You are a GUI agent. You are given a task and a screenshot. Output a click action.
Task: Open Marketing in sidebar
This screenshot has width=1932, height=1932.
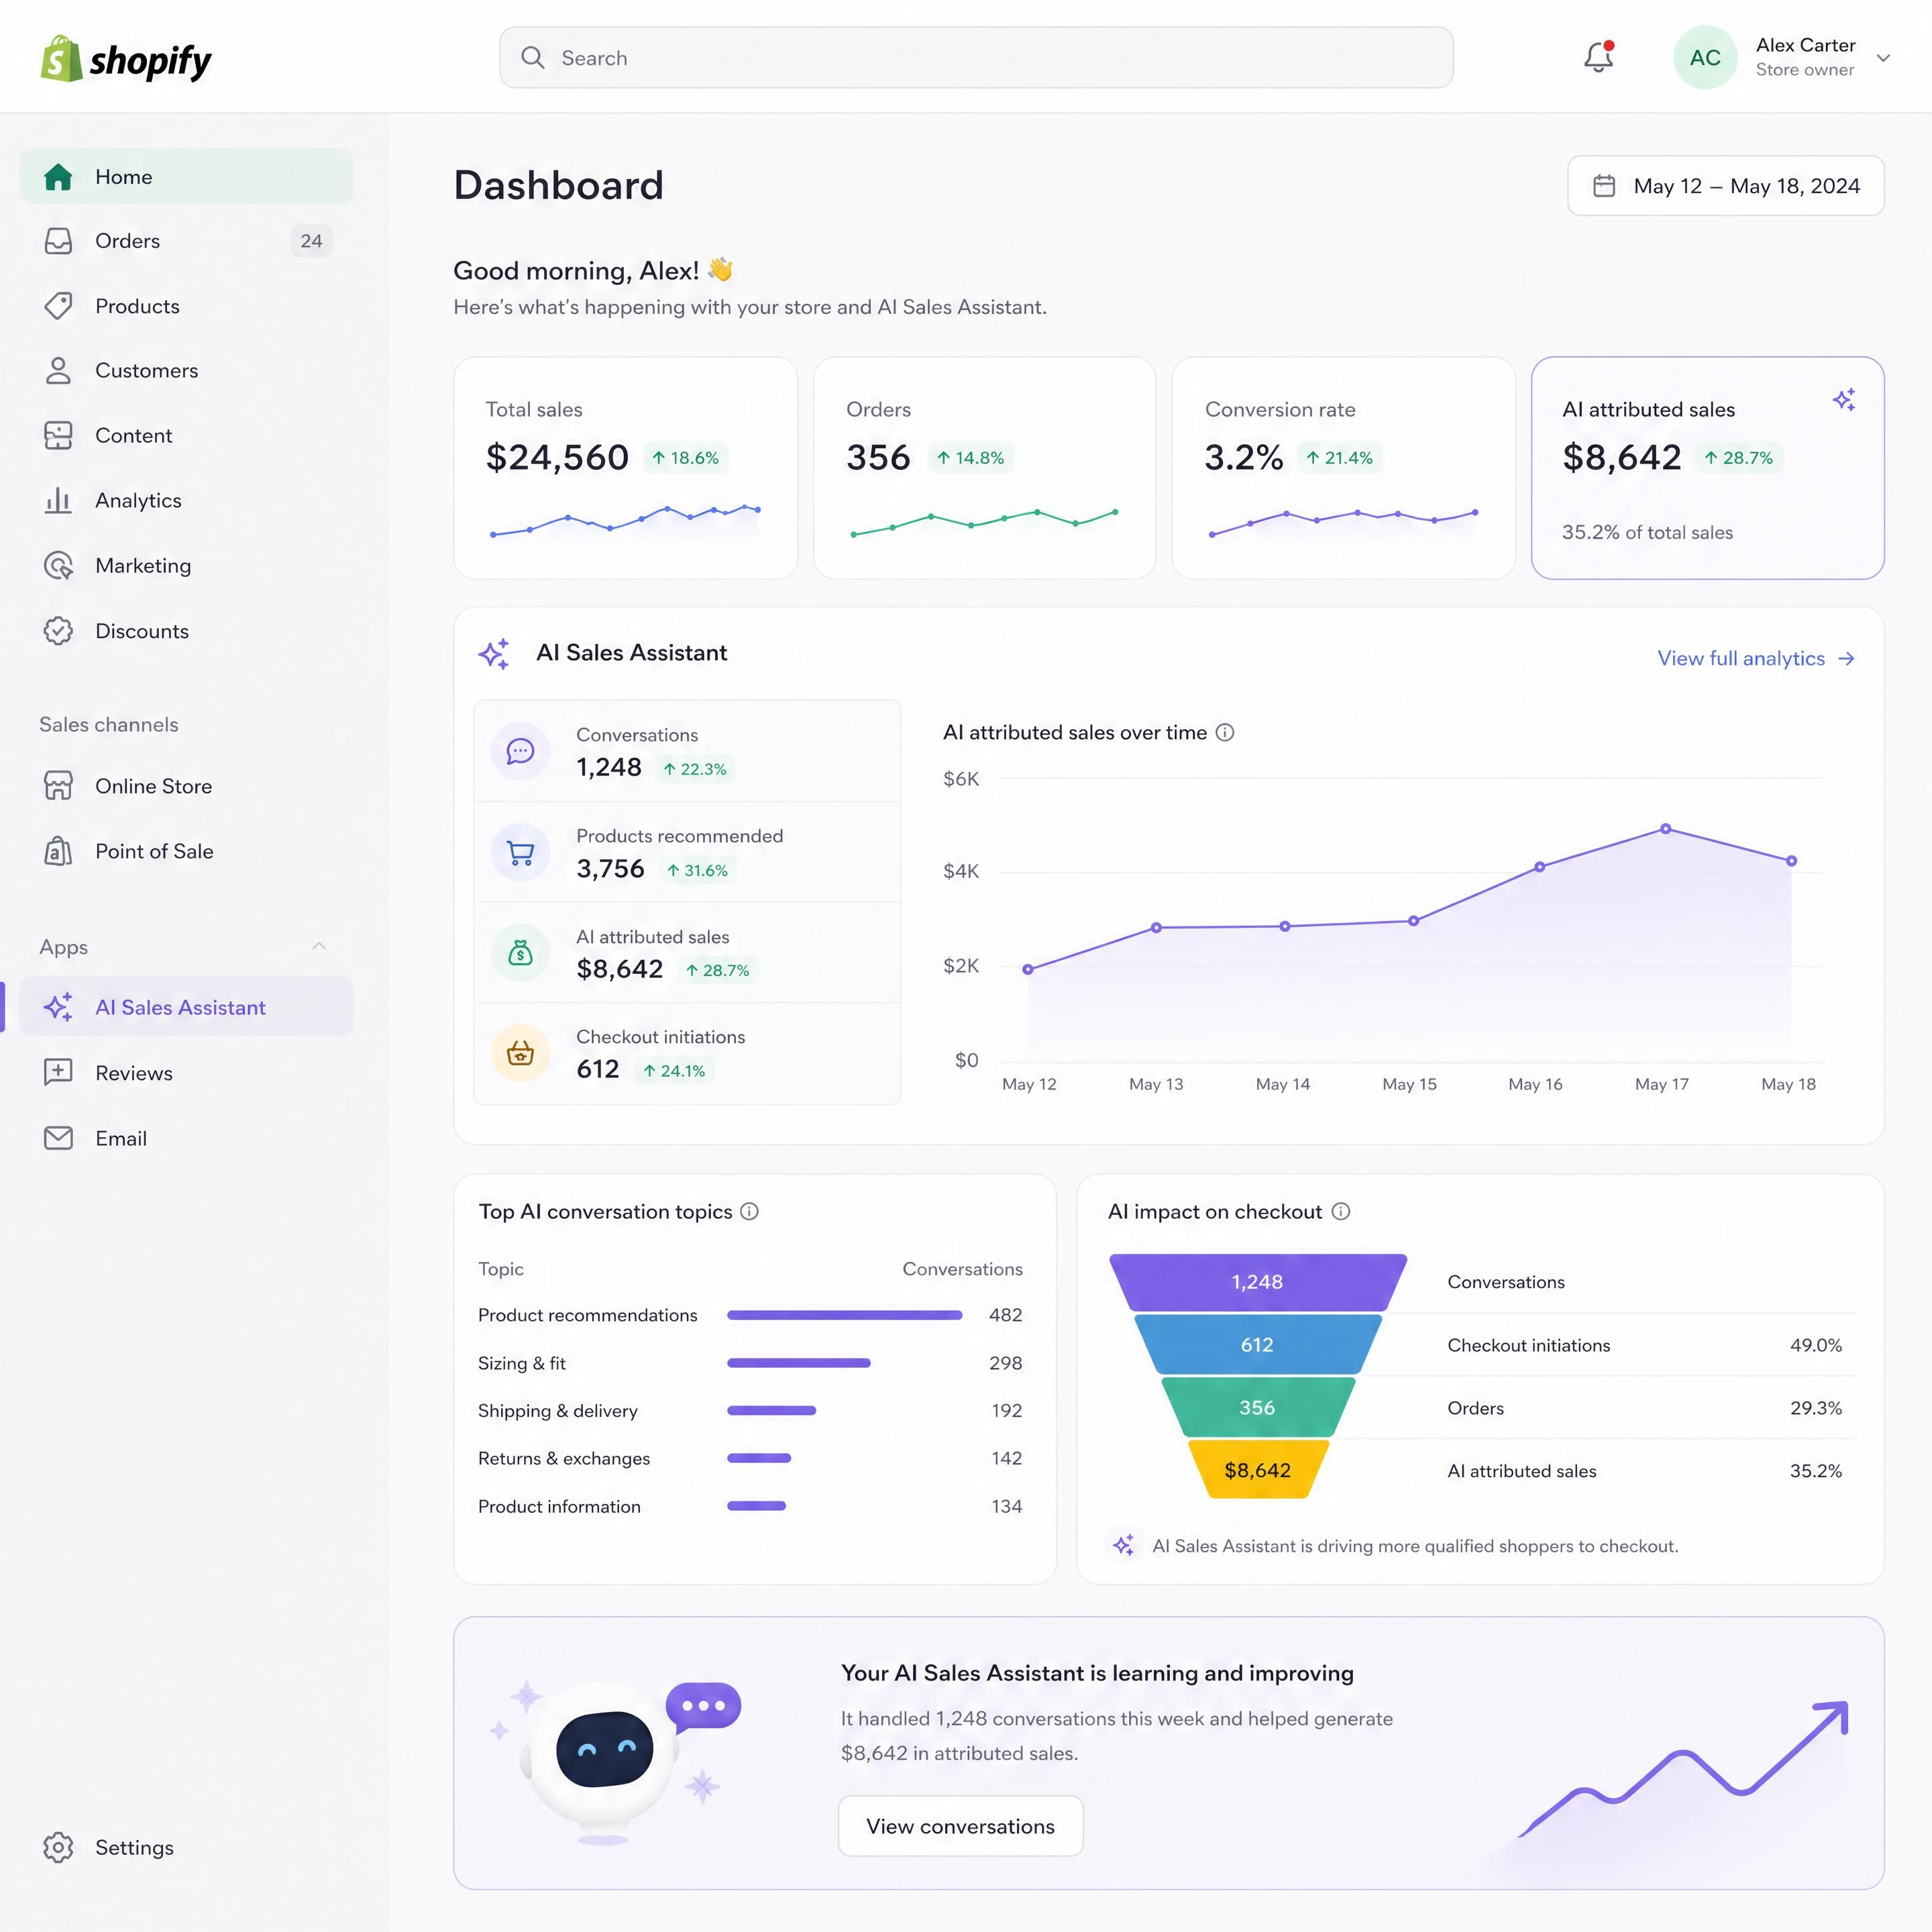click(x=186, y=566)
